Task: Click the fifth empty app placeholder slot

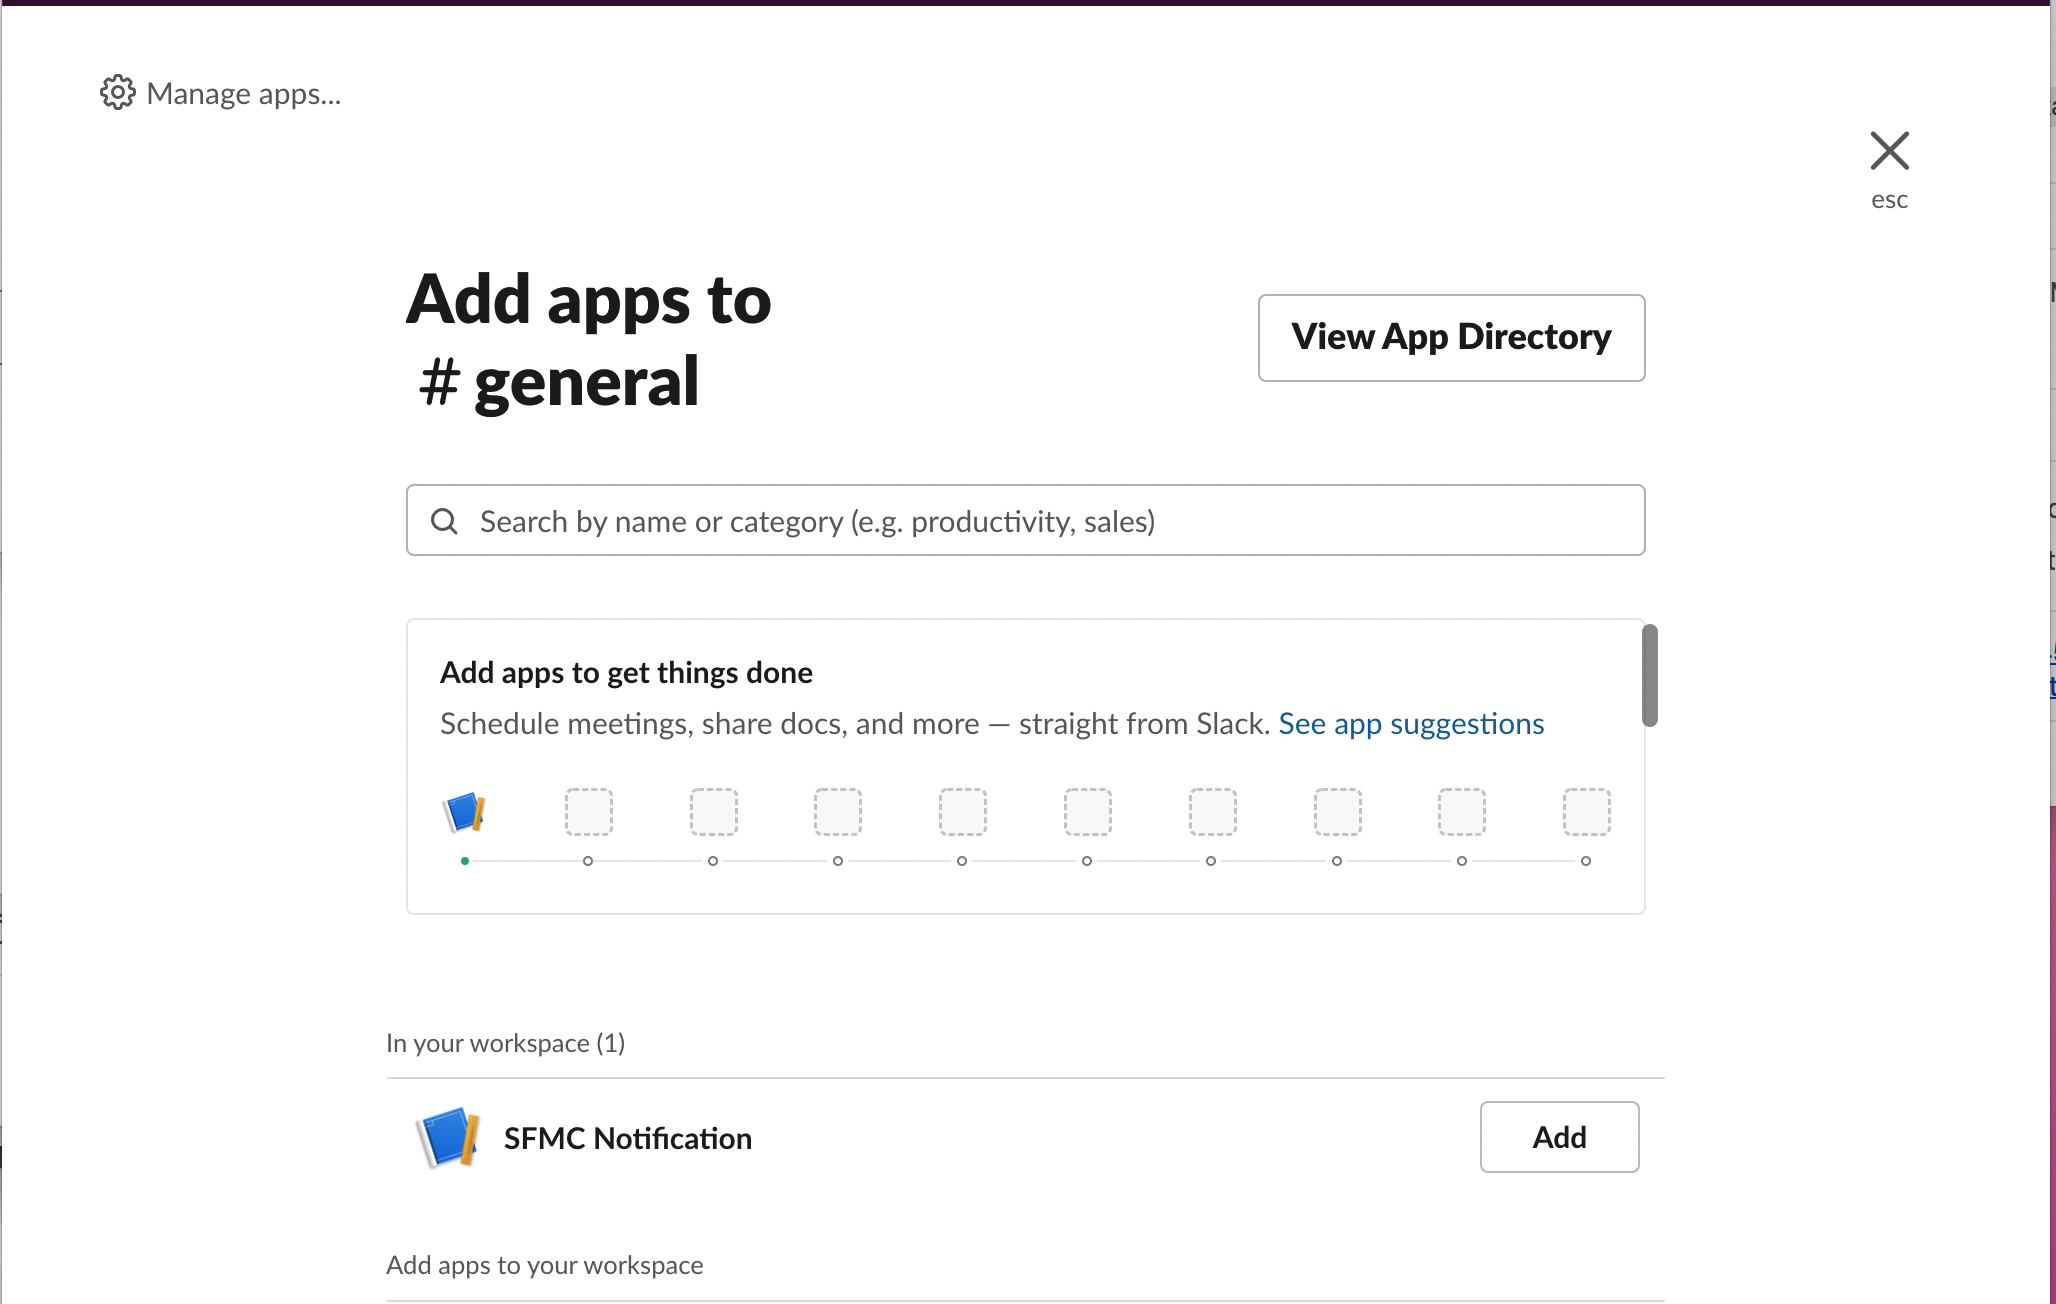Action: click(1088, 812)
